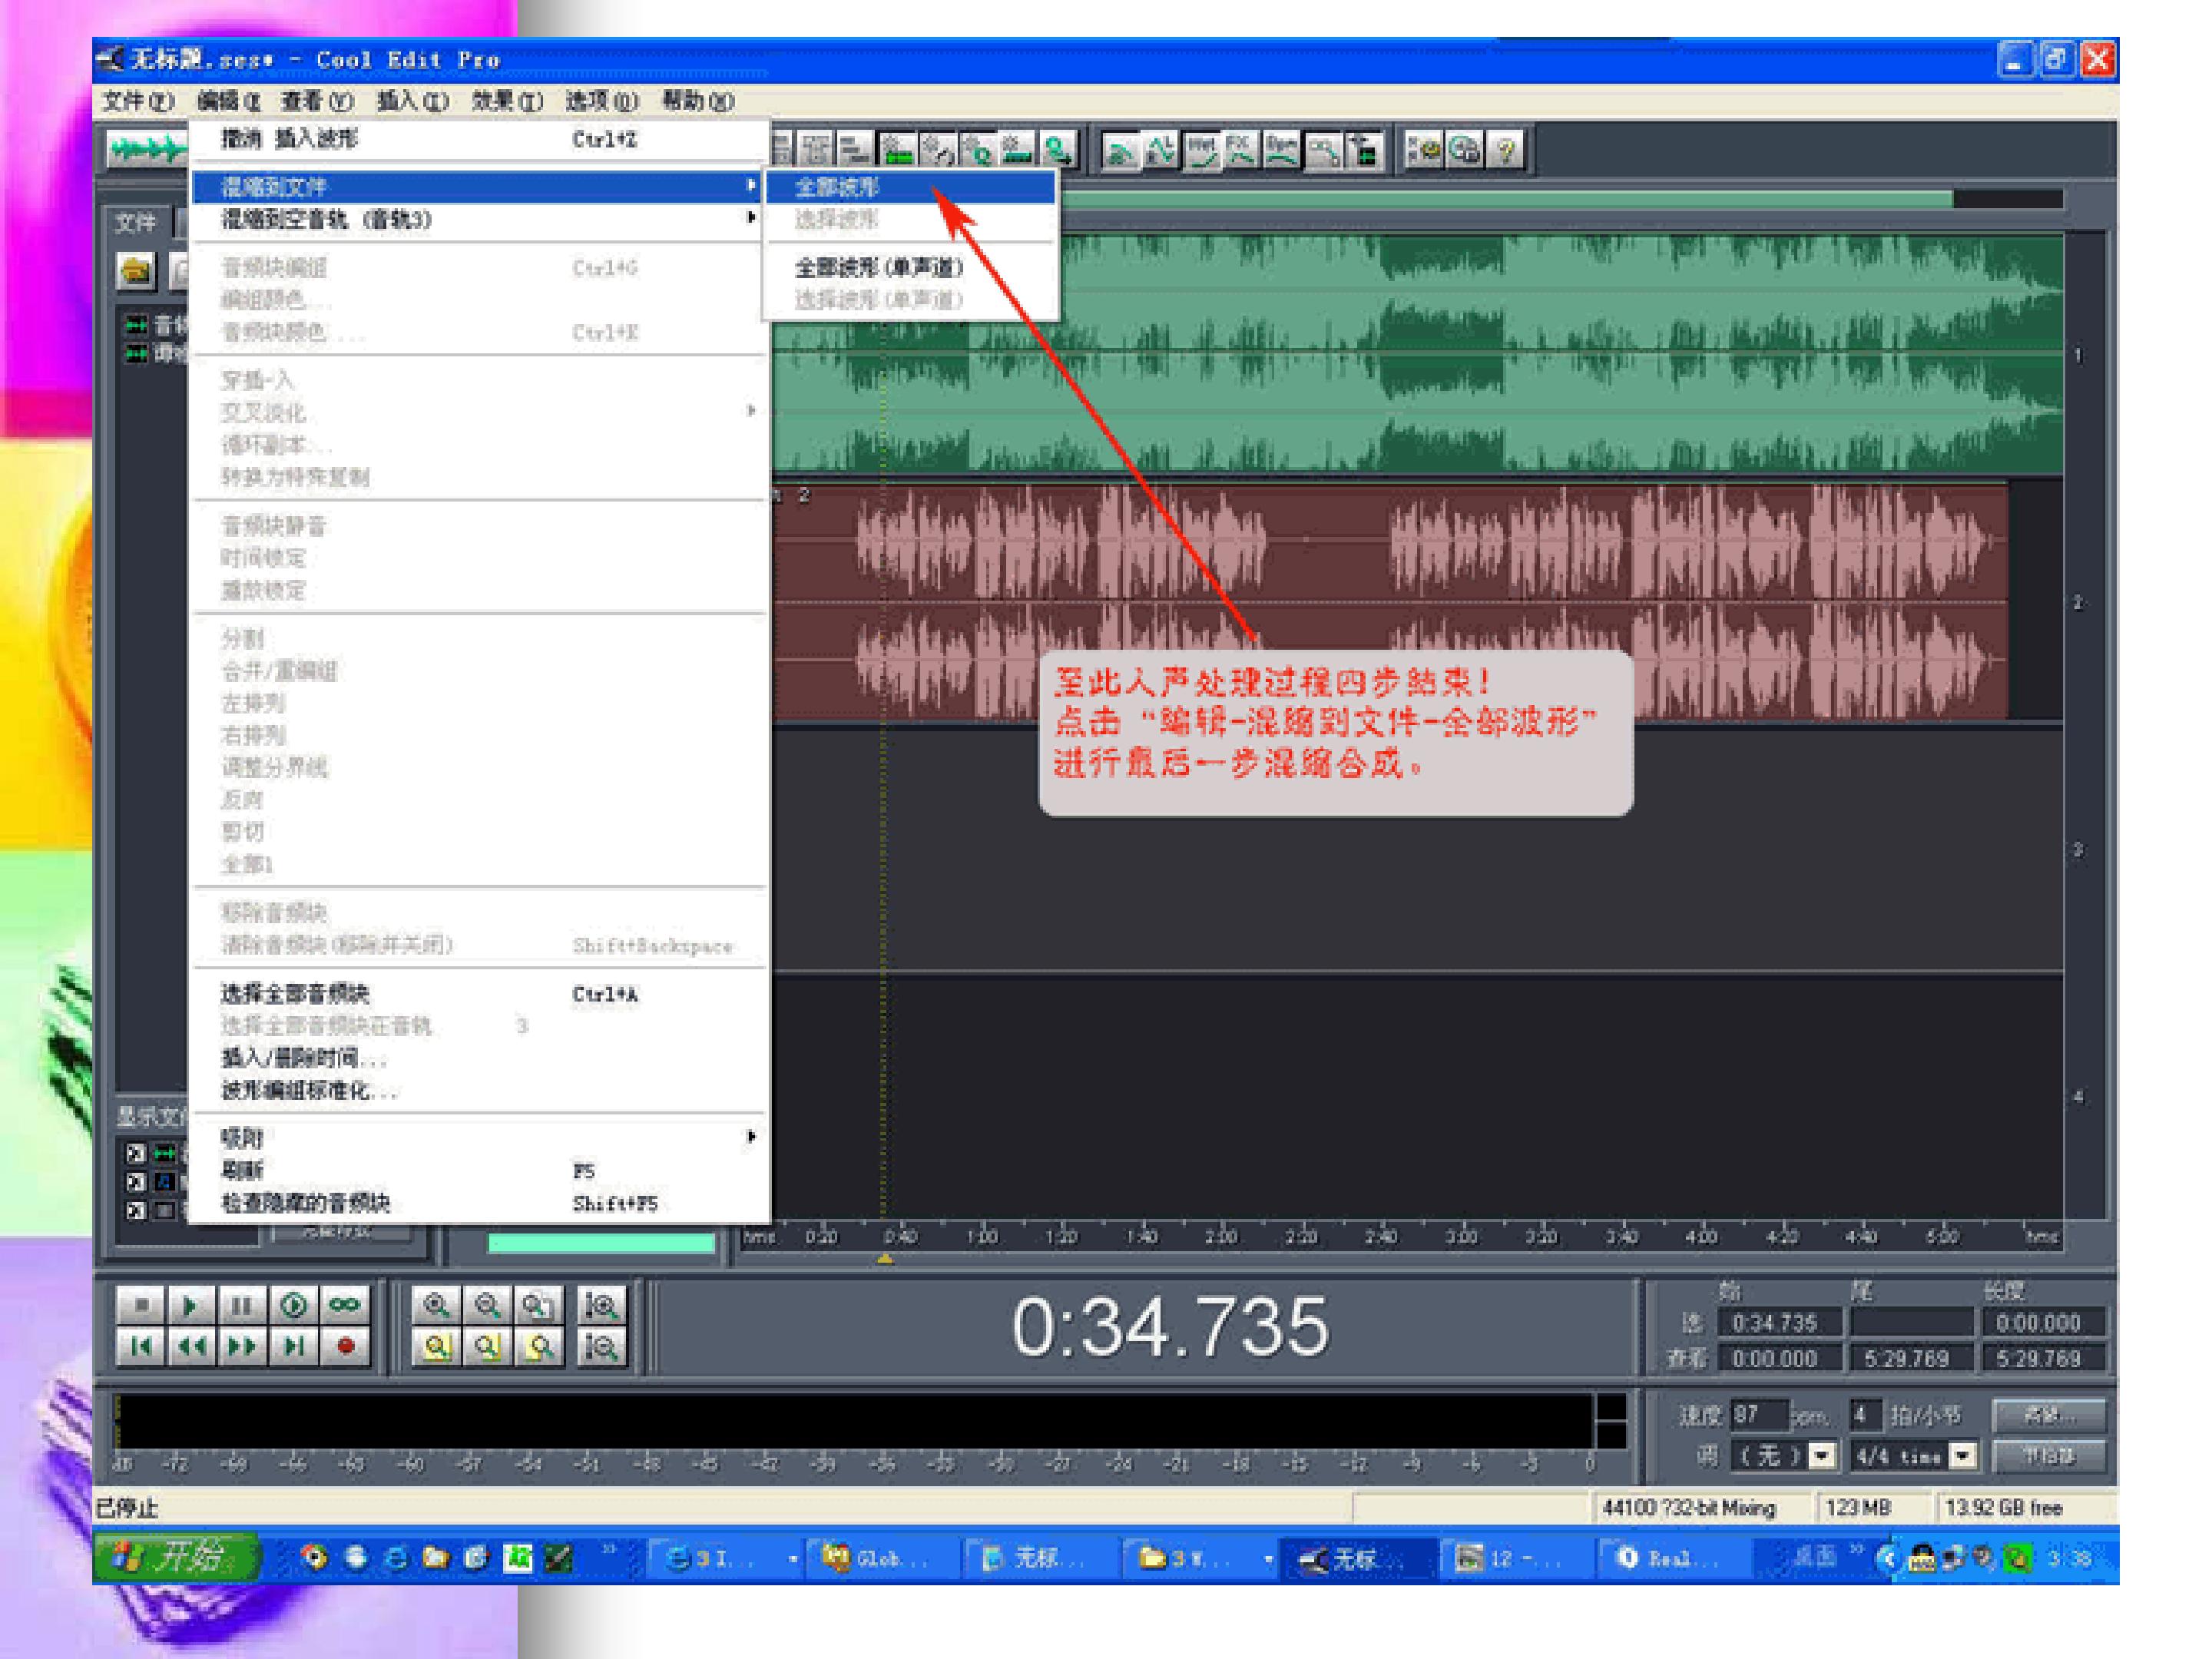Click the first yellow zoom-to-selection icon

(436, 1347)
